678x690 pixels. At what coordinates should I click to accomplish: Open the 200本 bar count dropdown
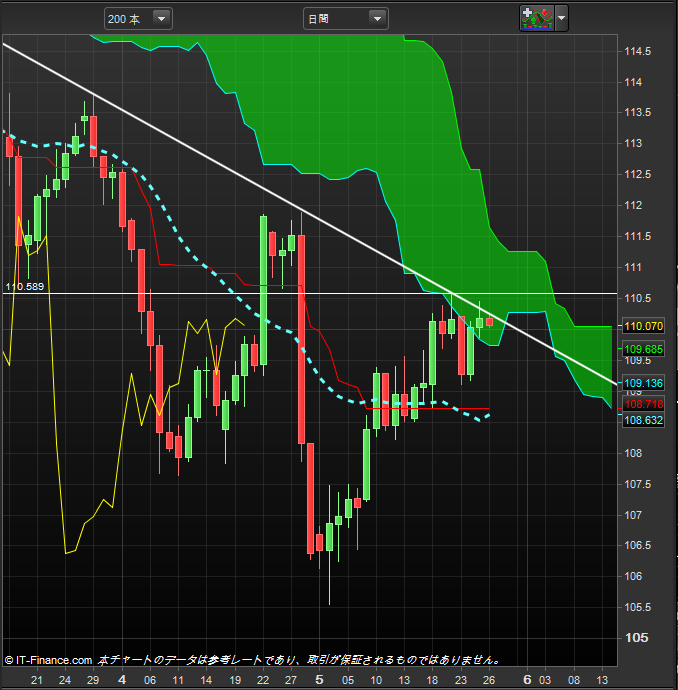pos(138,19)
